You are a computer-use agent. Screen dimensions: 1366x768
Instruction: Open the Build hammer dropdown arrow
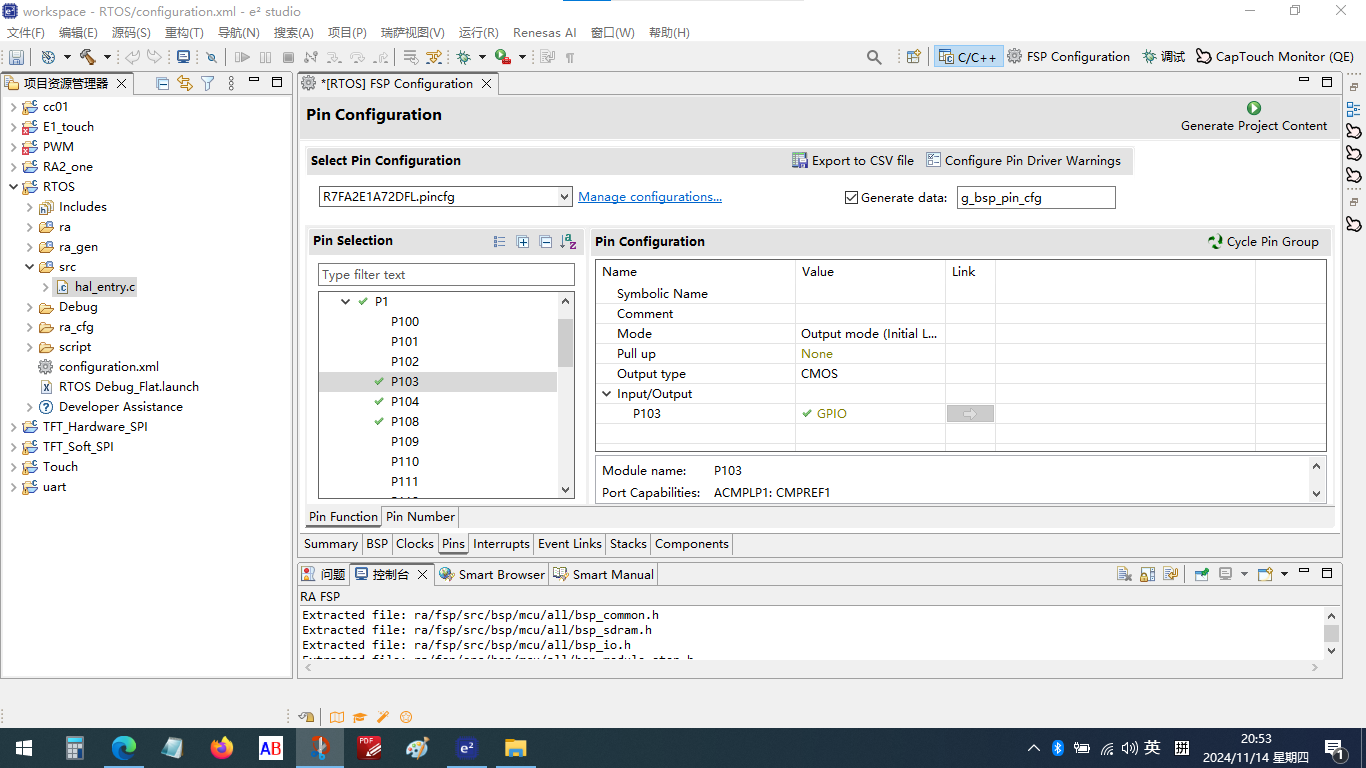107,57
